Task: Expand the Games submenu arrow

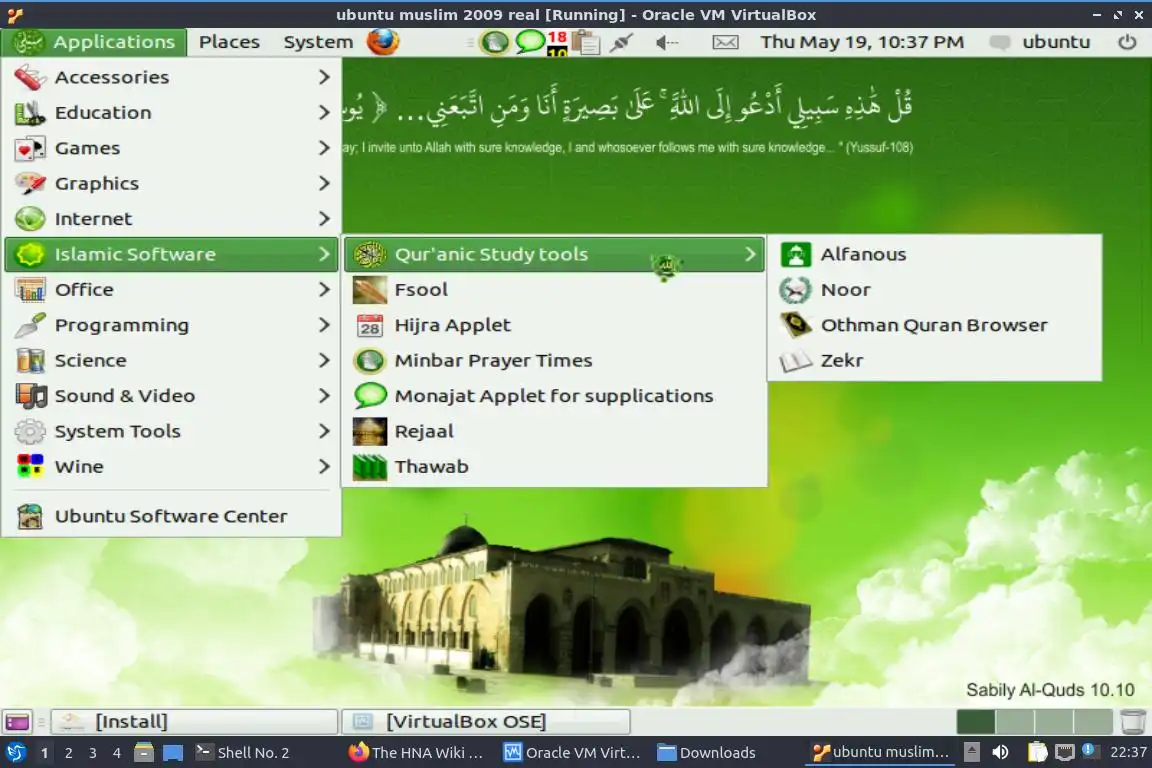Action: [x=324, y=148]
